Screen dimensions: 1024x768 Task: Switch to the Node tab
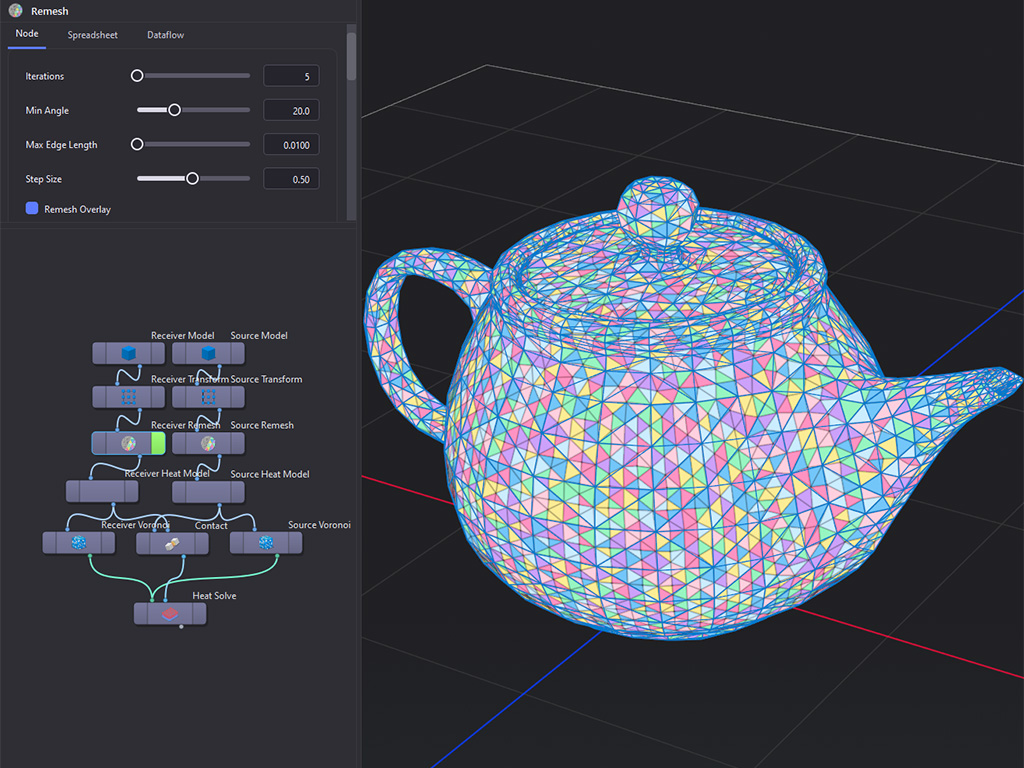tap(27, 34)
